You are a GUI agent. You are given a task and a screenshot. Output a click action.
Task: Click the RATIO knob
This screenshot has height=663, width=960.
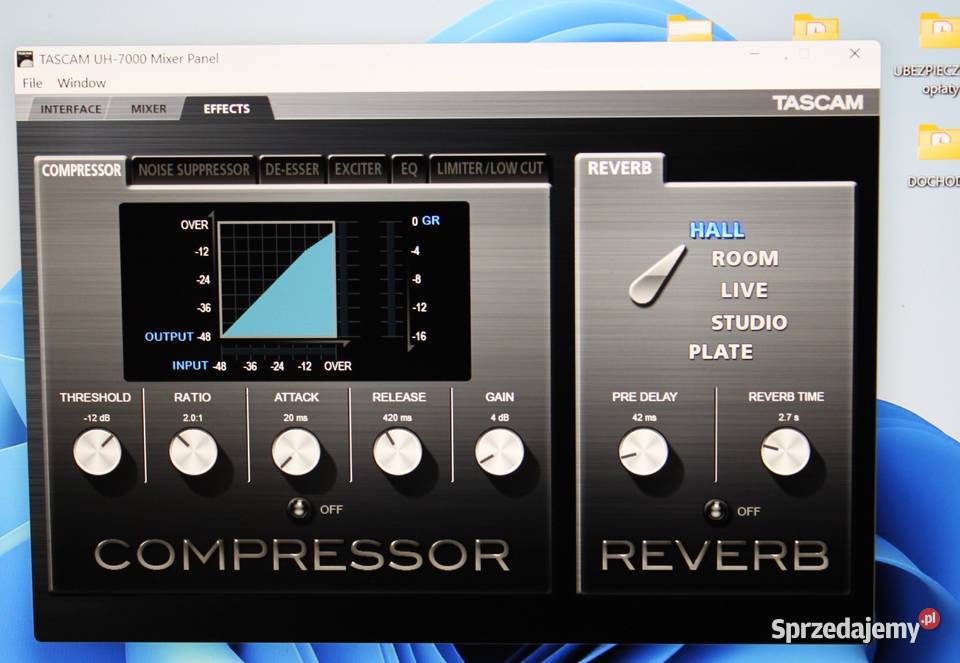coord(193,452)
